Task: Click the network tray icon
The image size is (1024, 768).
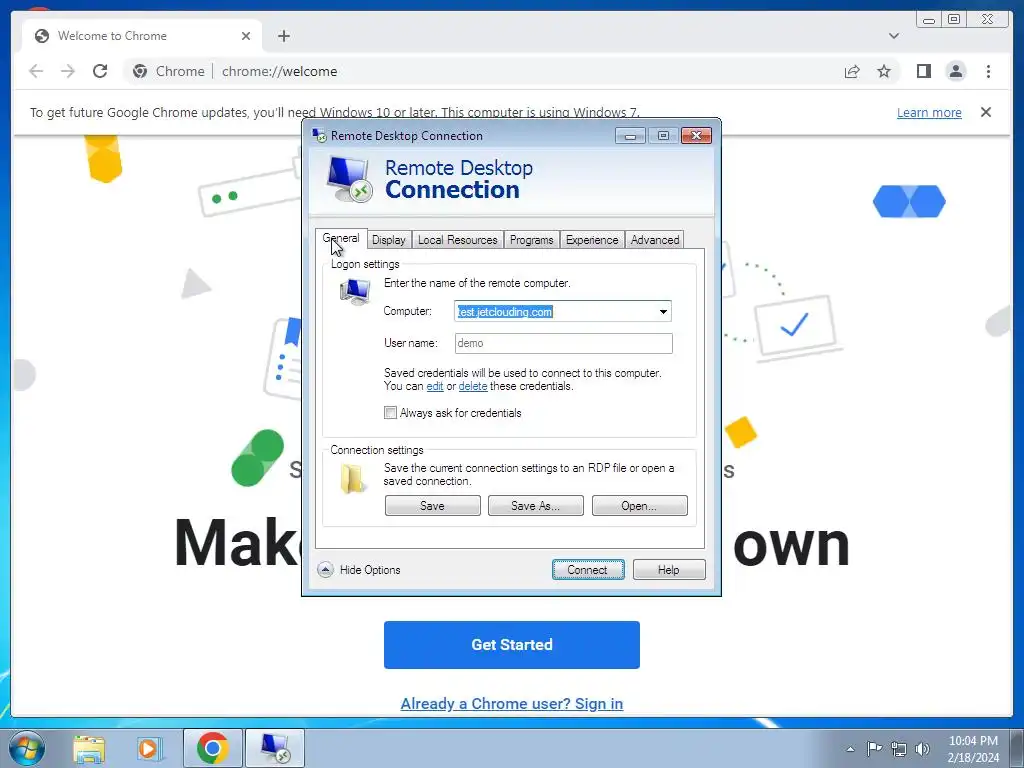Action: click(x=899, y=749)
